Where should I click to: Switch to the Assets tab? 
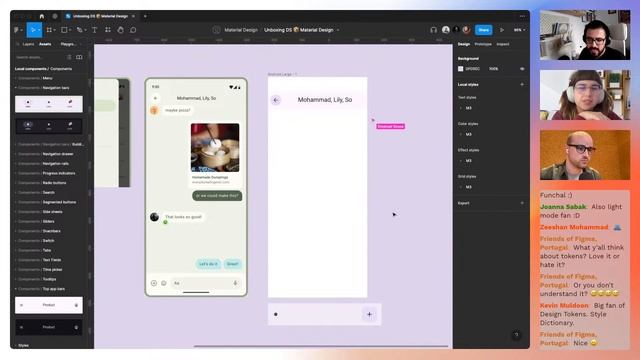45,44
